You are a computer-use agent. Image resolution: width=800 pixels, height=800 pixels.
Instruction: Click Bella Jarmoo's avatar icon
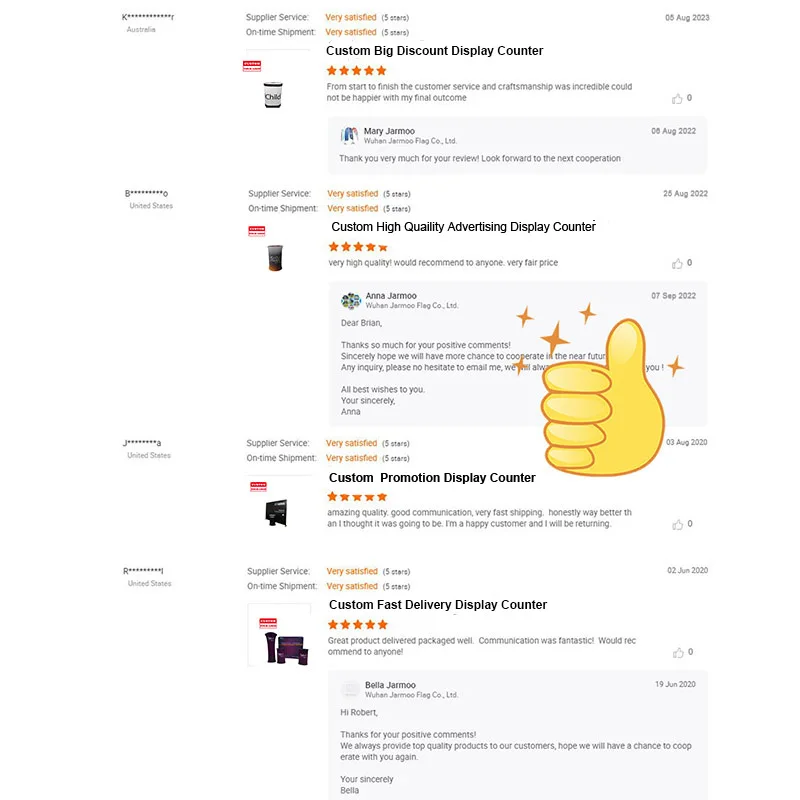[x=351, y=689]
